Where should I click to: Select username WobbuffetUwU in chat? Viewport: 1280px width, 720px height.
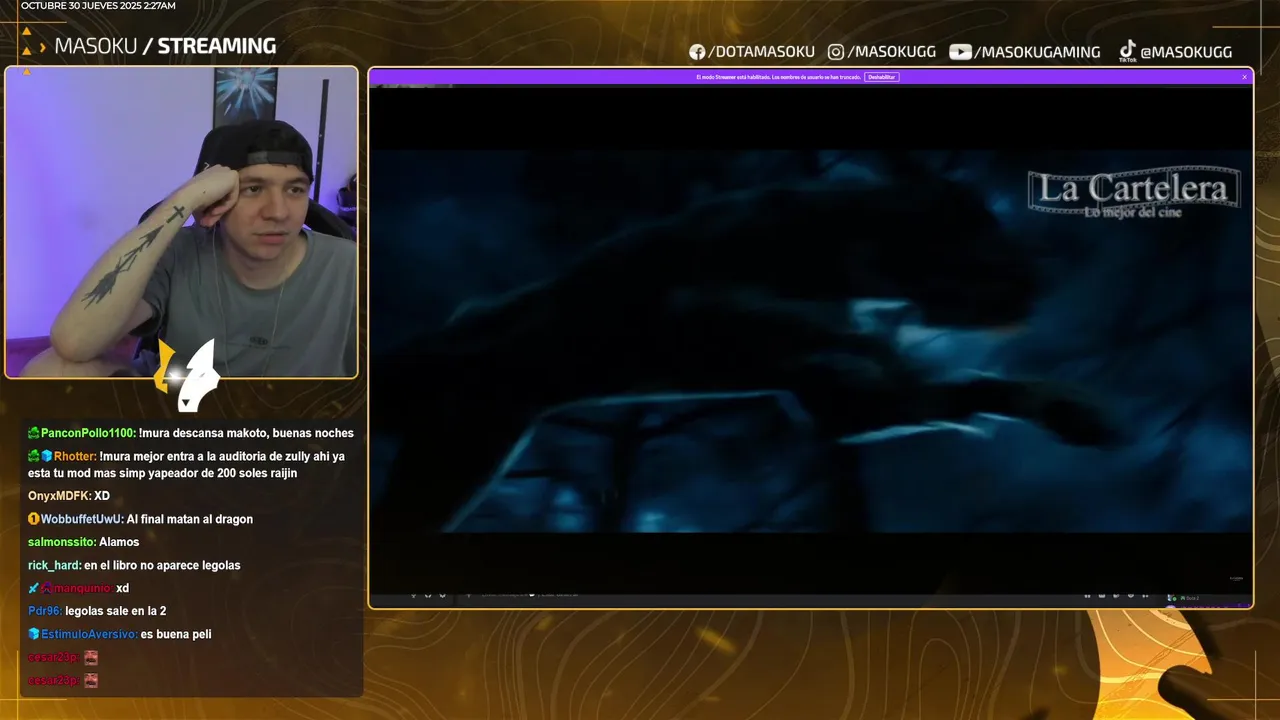pyautogui.click(x=82, y=519)
